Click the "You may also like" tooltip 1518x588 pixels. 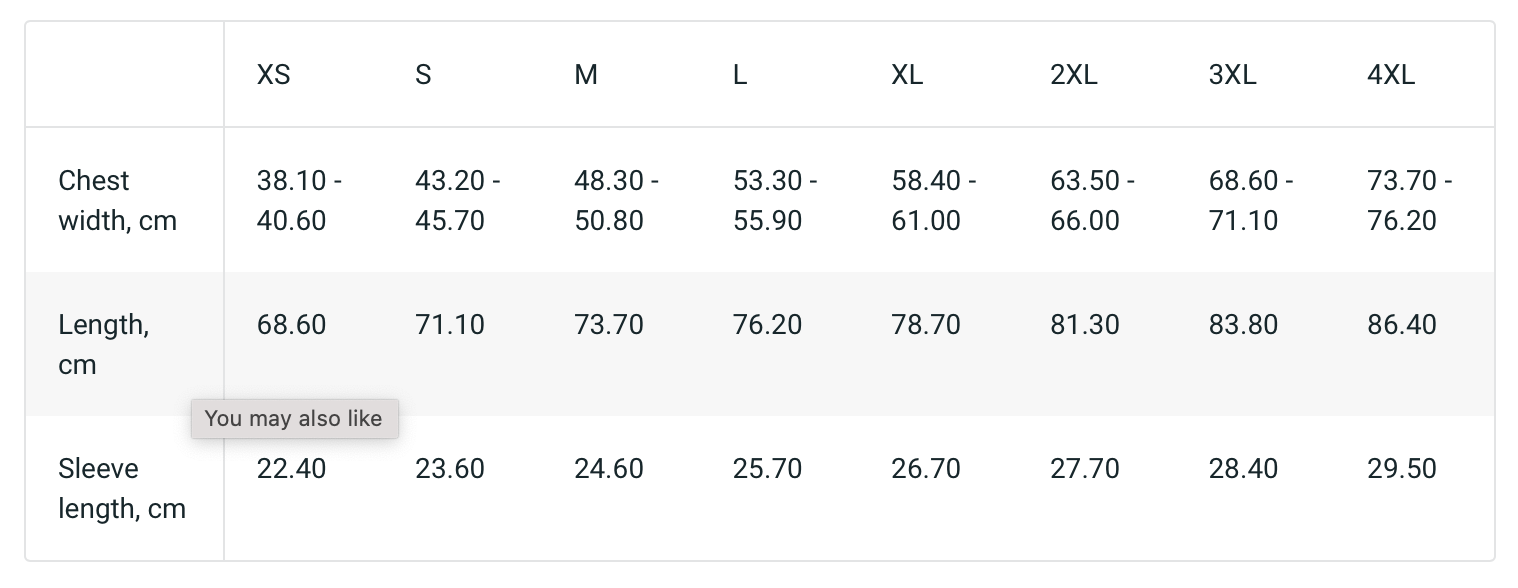click(x=294, y=419)
